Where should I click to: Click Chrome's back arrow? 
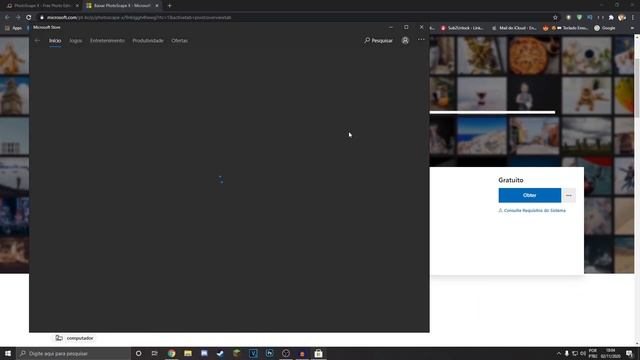coord(7,18)
